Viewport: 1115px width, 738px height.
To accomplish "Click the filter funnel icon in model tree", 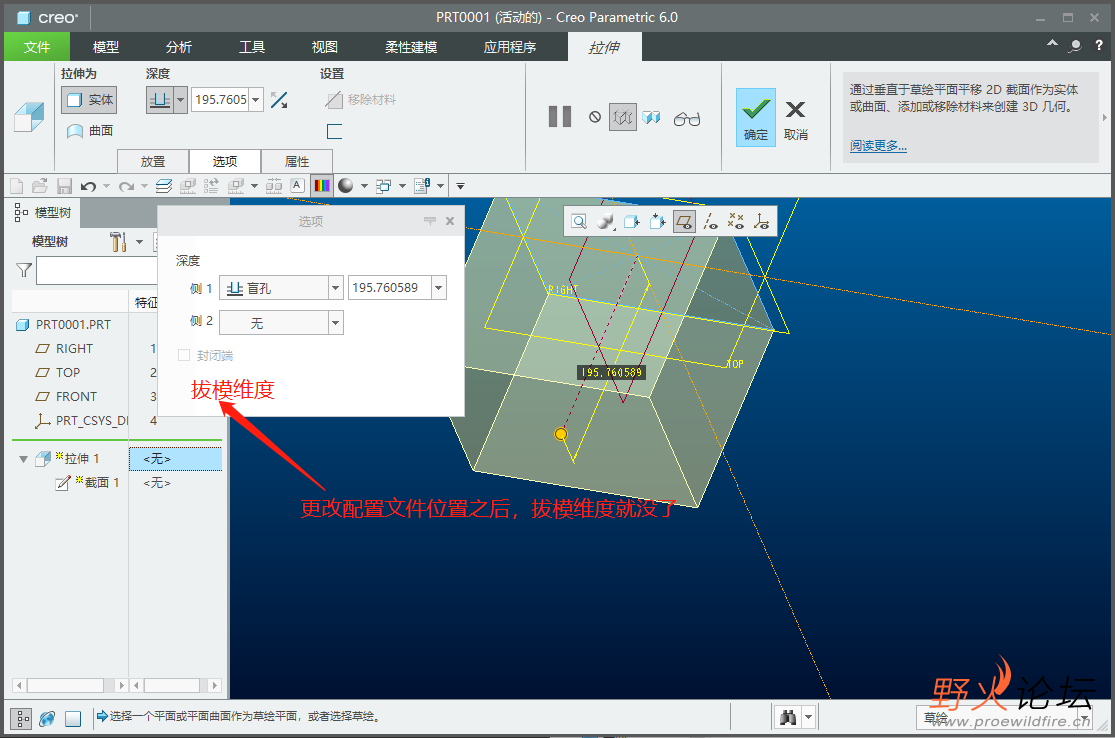I will pyautogui.click(x=24, y=270).
